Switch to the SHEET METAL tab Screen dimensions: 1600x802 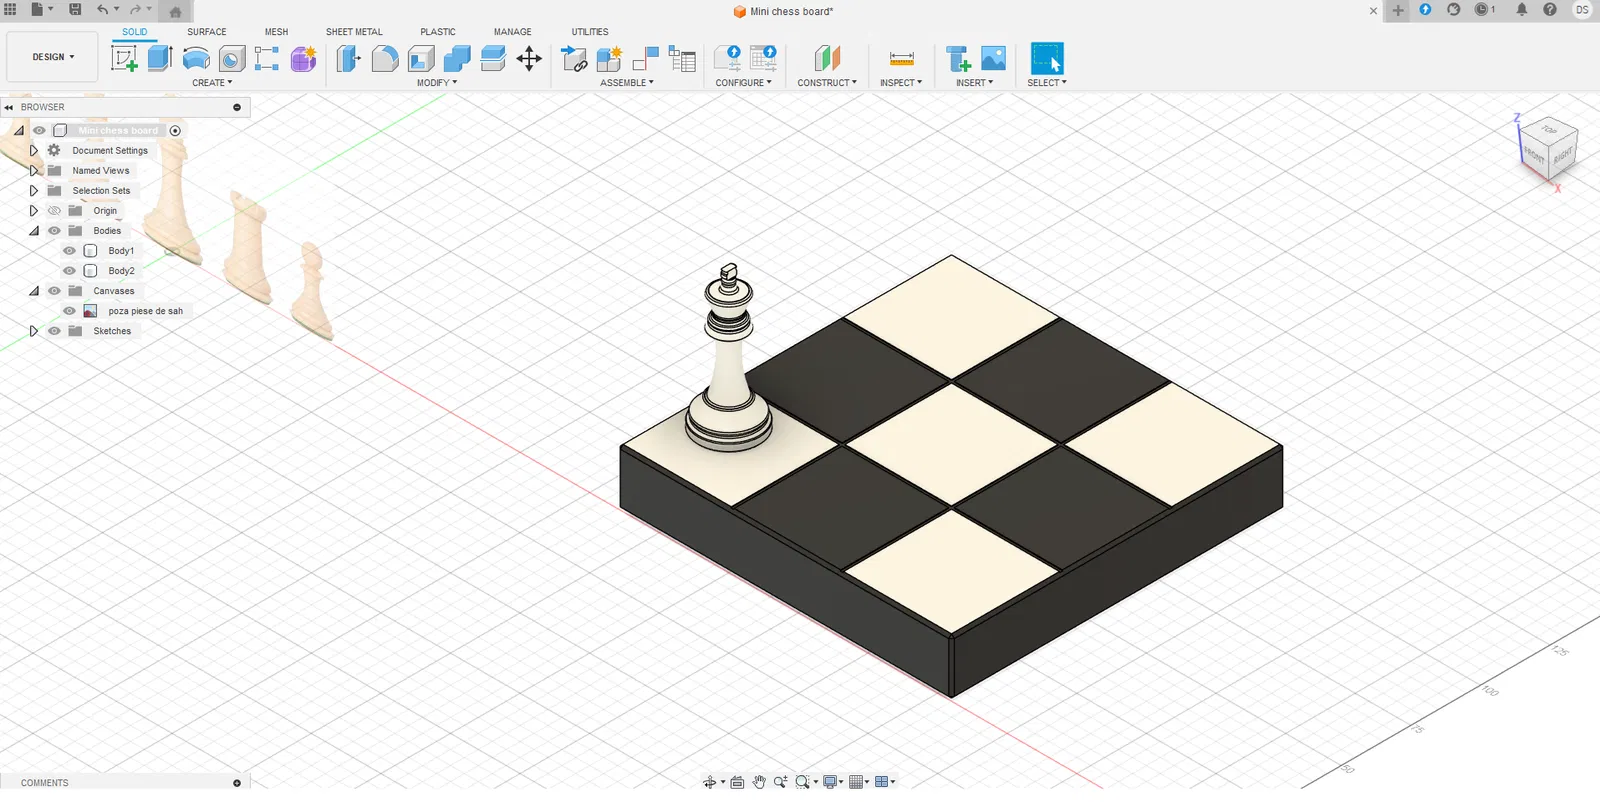tap(354, 32)
